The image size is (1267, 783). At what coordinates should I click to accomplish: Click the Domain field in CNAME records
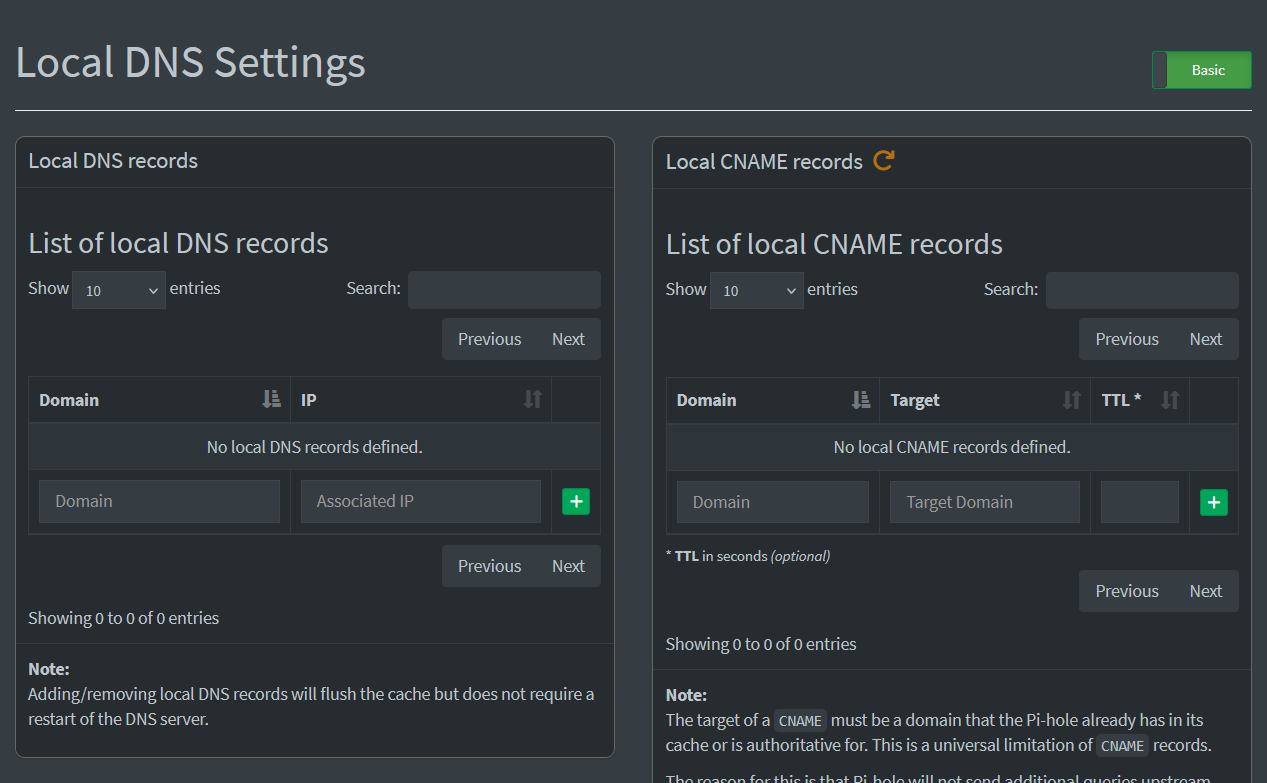773,502
